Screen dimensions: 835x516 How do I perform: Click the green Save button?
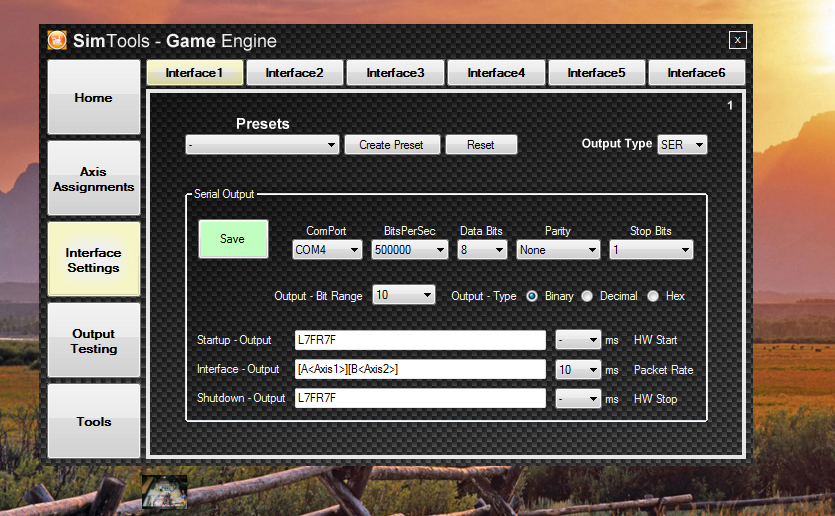[x=233, y=239]
